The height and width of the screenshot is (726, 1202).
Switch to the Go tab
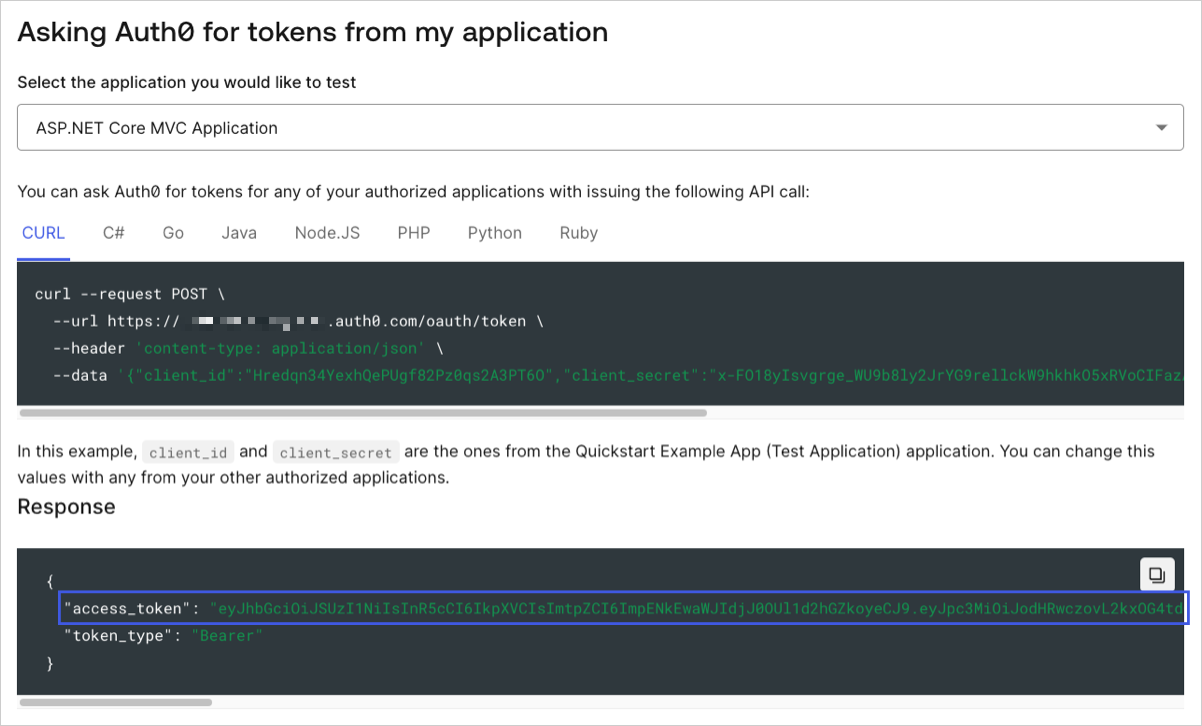(x=173, y=233)
